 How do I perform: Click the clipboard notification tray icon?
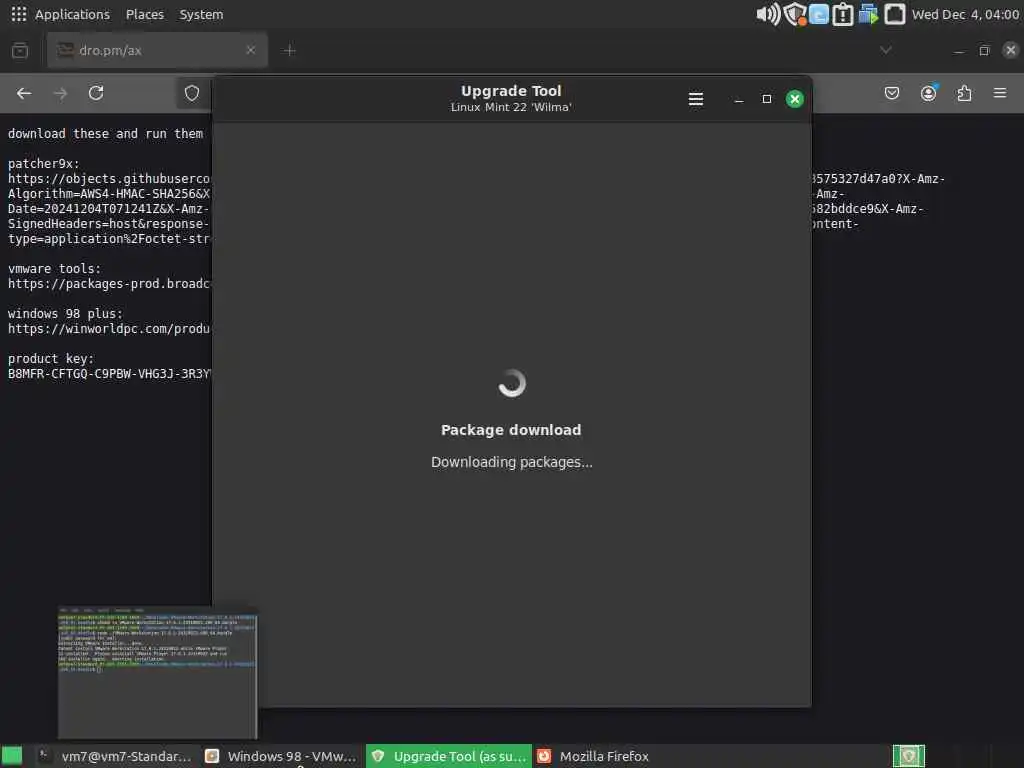click(x=842, y=14)
